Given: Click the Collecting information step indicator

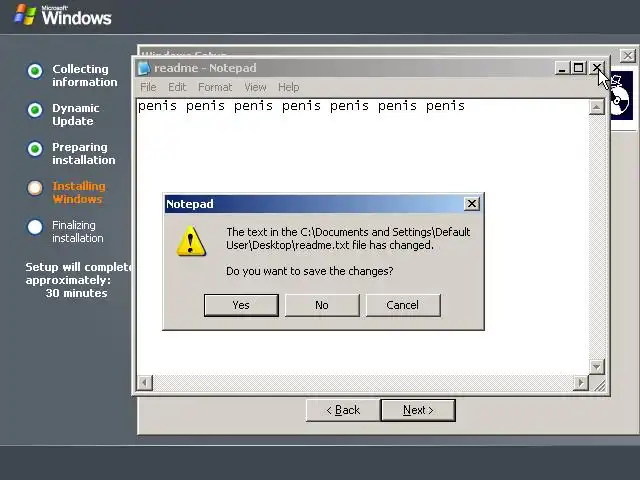Looking at the screenshot, I should [x=35, y=71].
